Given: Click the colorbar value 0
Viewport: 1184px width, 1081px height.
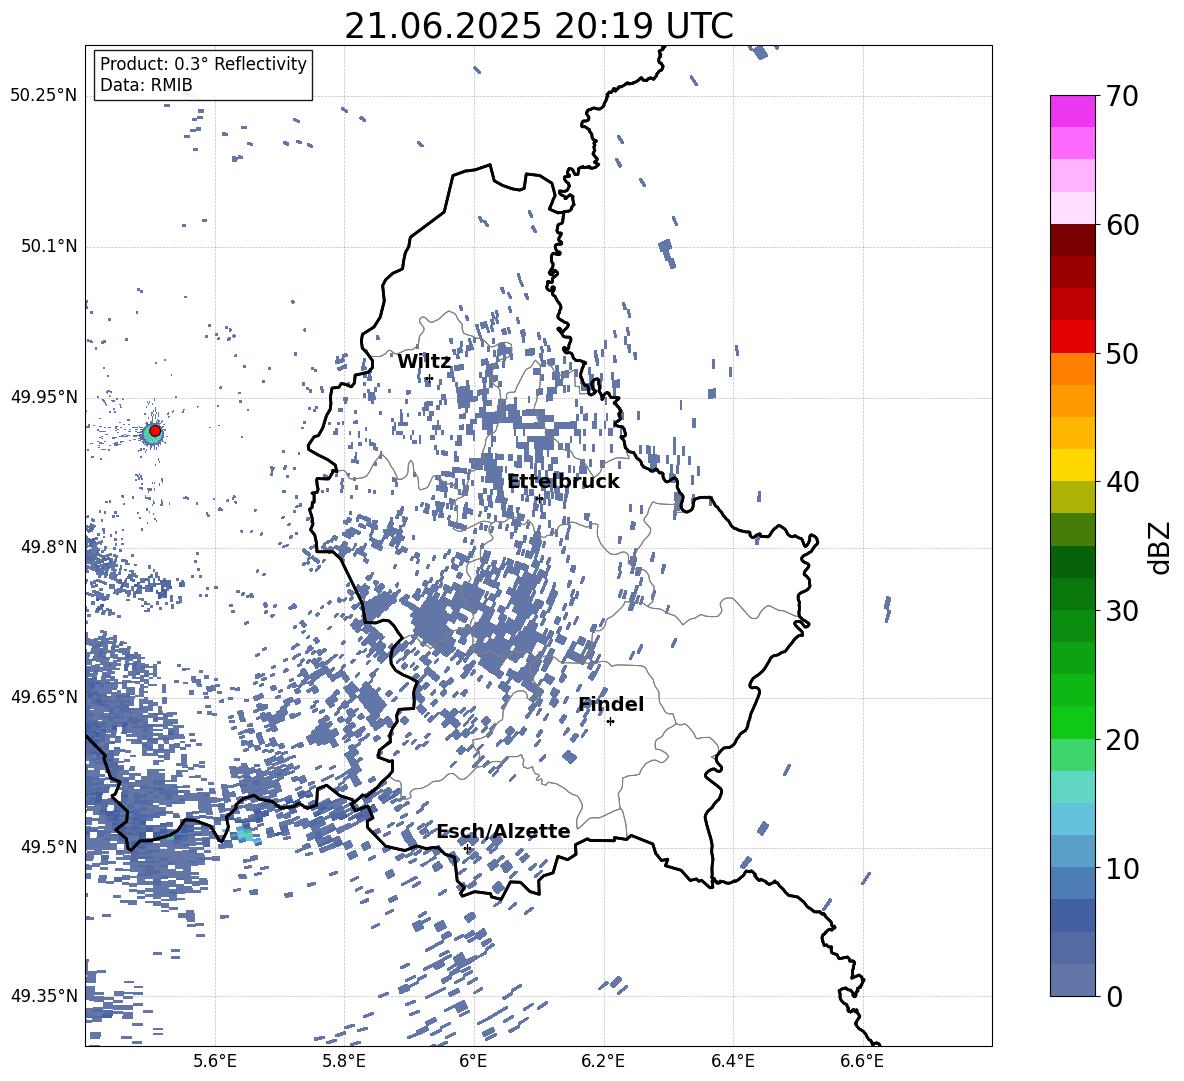Looking at the screenshot, I should 1115,996.
